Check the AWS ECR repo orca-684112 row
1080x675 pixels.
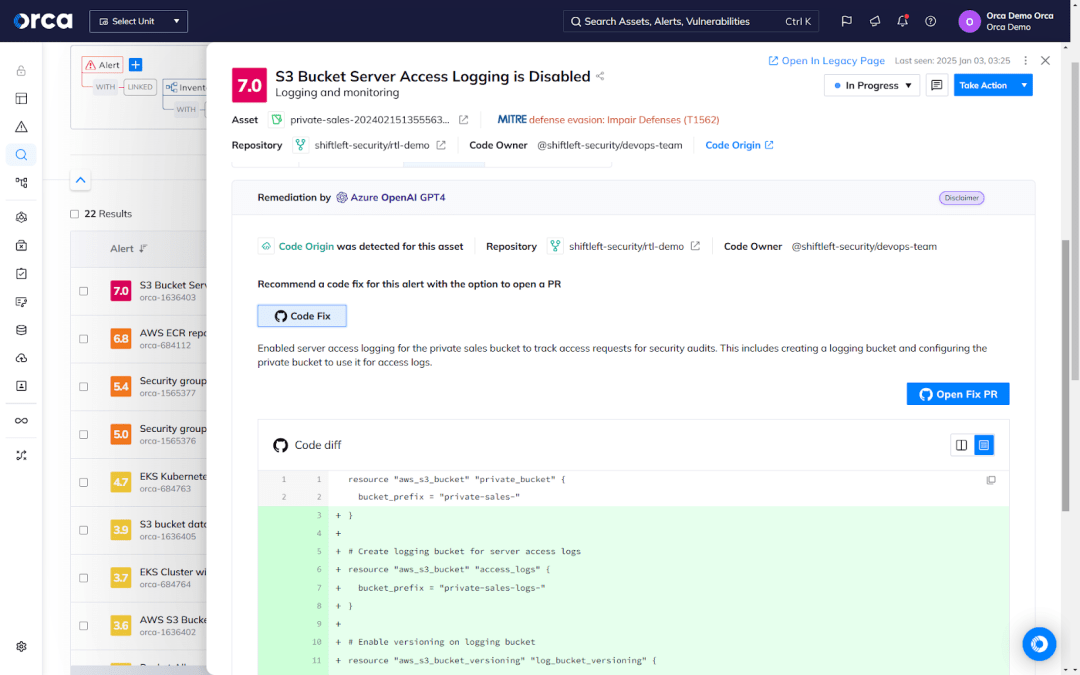(x=83, y=339)
